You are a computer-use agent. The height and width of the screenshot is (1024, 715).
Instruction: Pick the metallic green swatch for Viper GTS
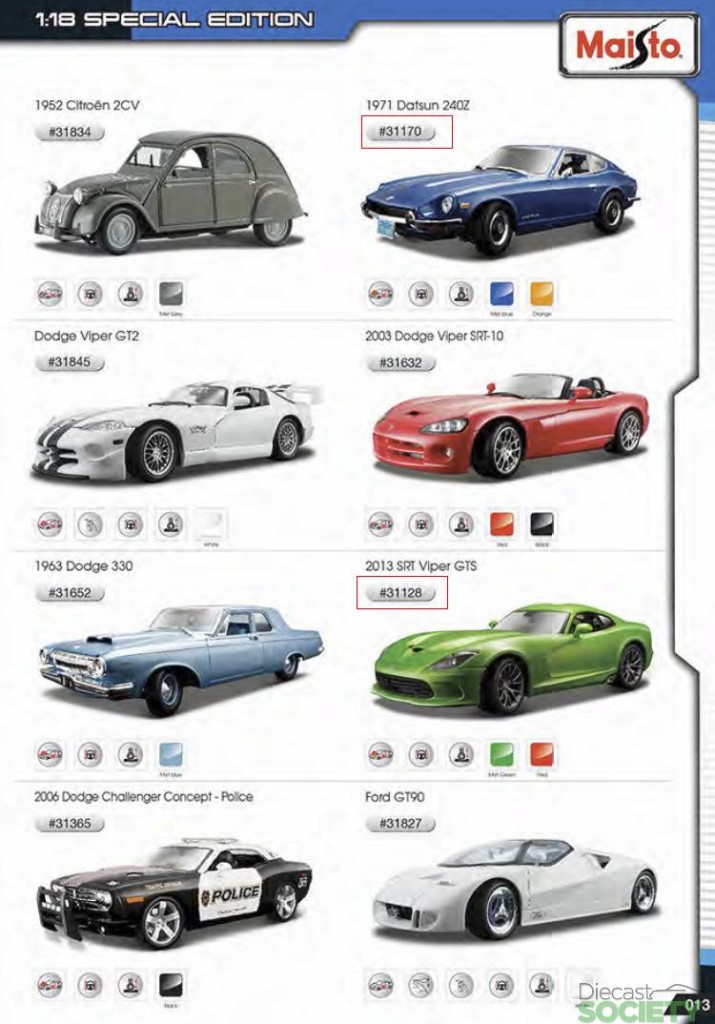501,754
